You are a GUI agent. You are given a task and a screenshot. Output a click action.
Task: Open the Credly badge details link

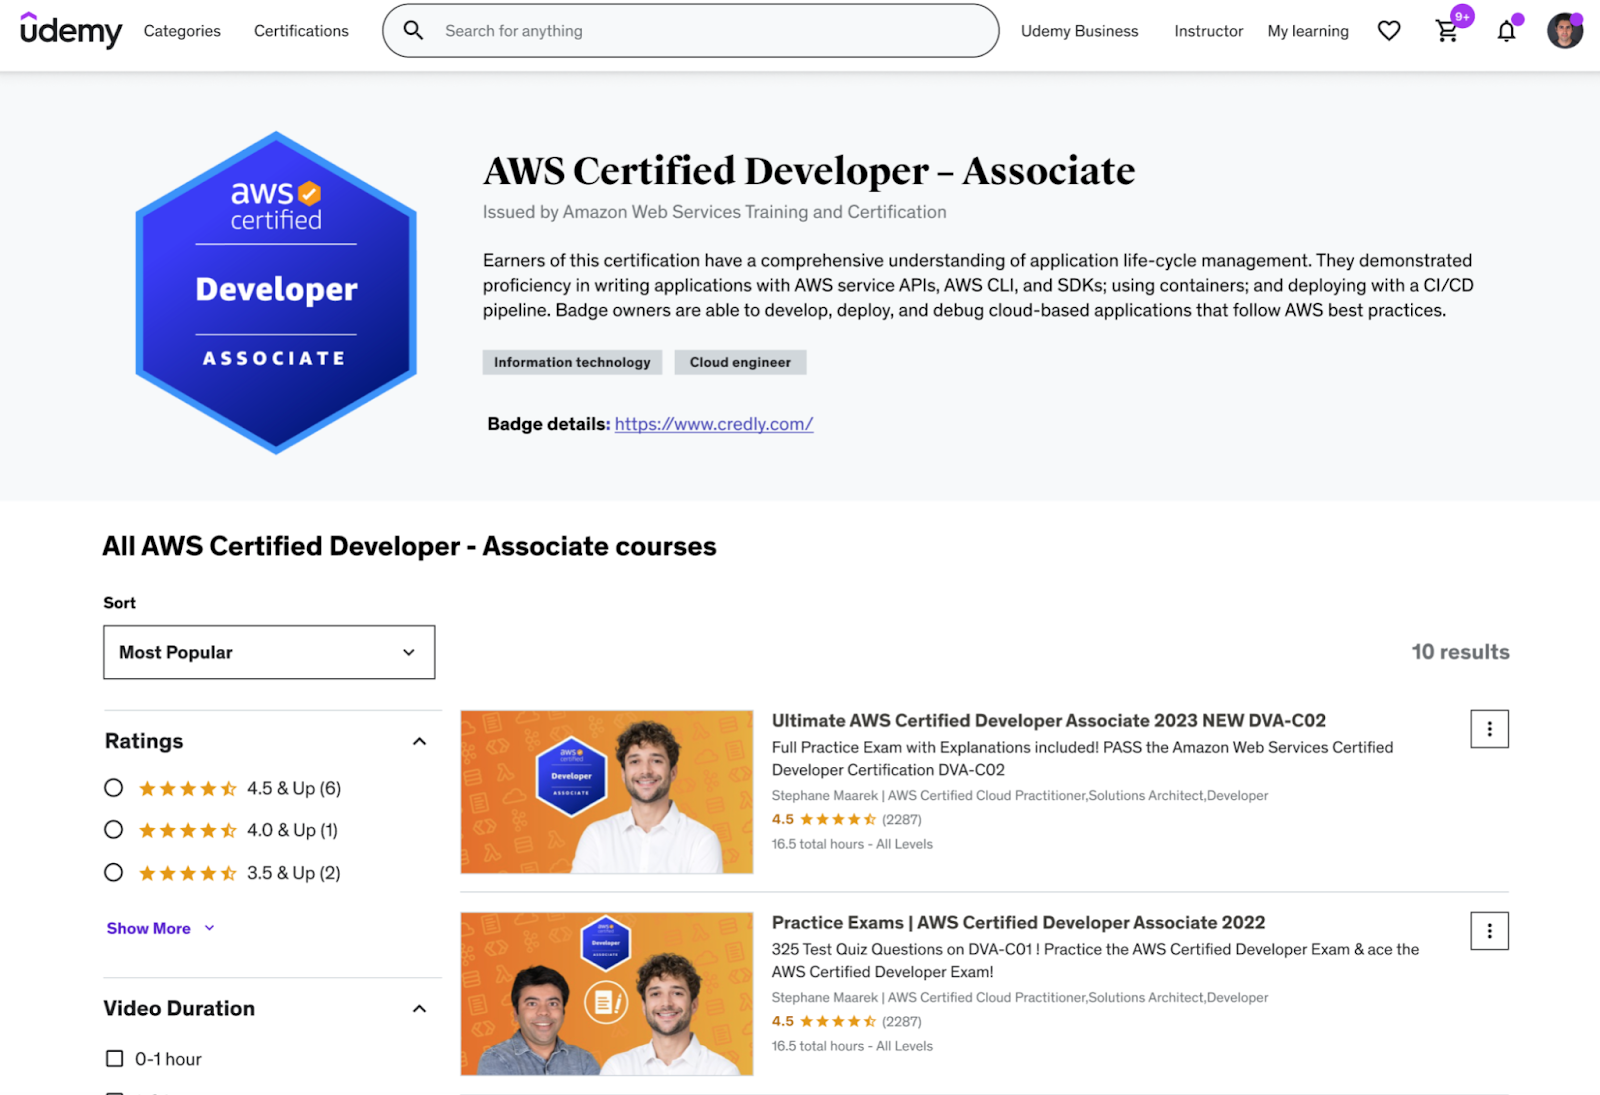coord(714,424)
